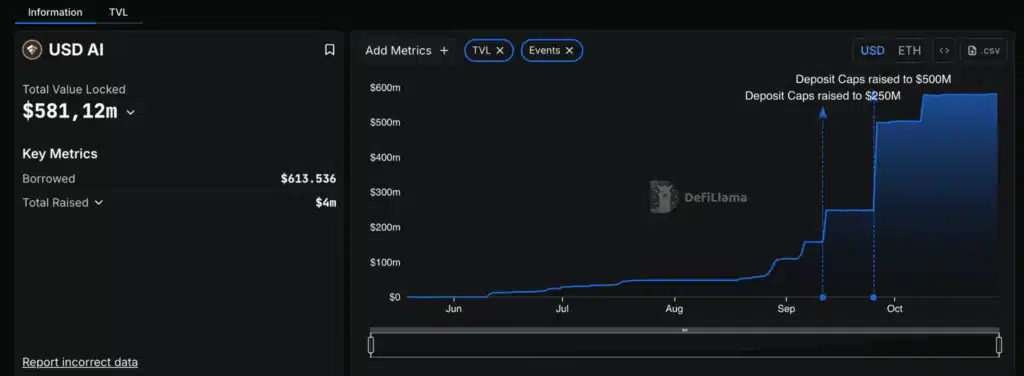1024x376 pixels.
Task: Click the $250M deposit cap event dot
Action: click(x=823, y=298)
